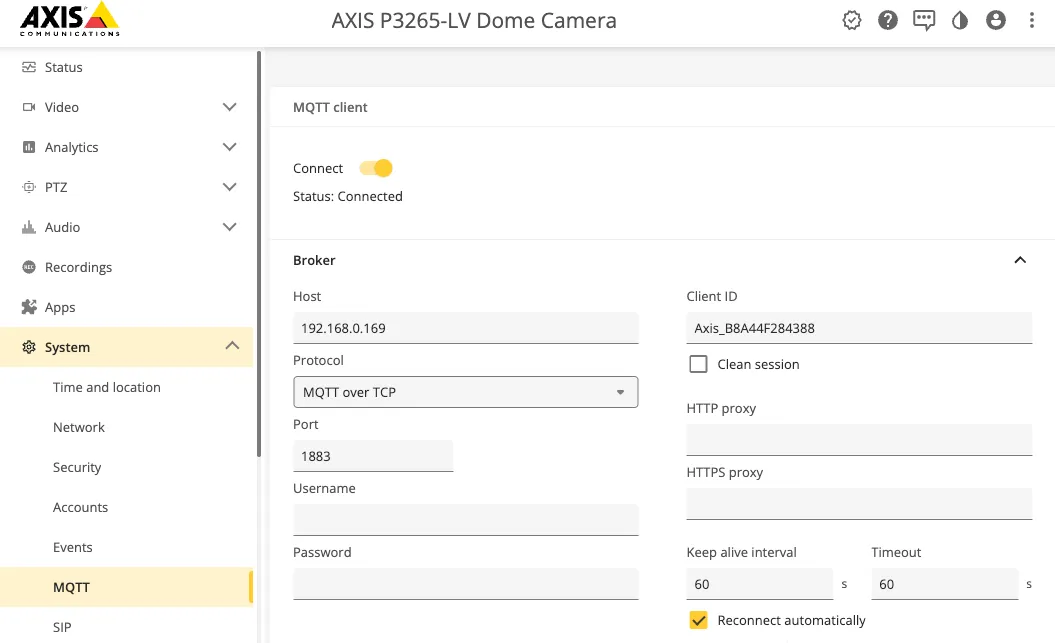Expand the PTZ menu chevron

click(229, 187)
